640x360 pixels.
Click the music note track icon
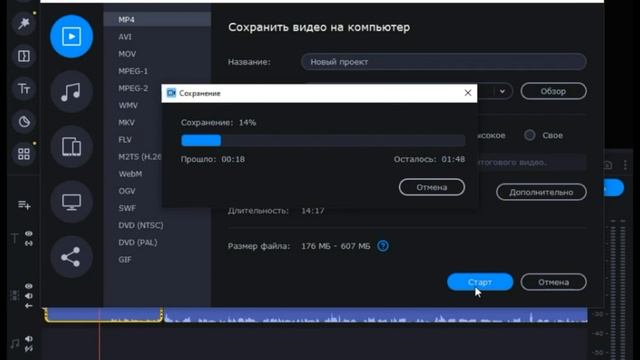click(15, 344)
